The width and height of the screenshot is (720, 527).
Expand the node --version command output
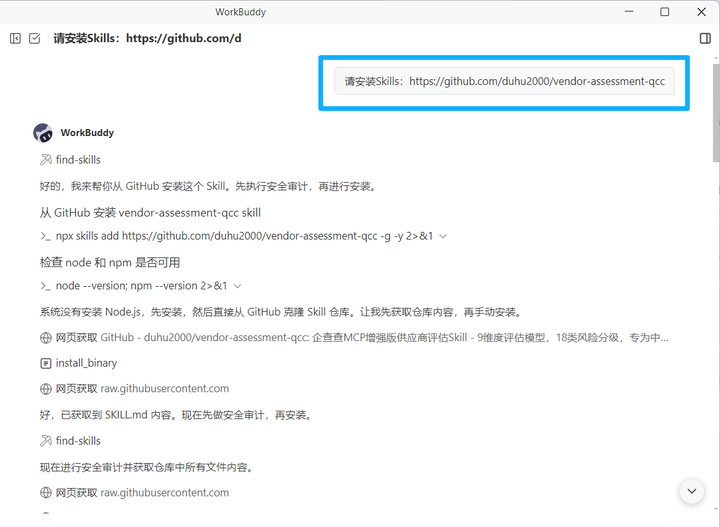pos(237,286)
